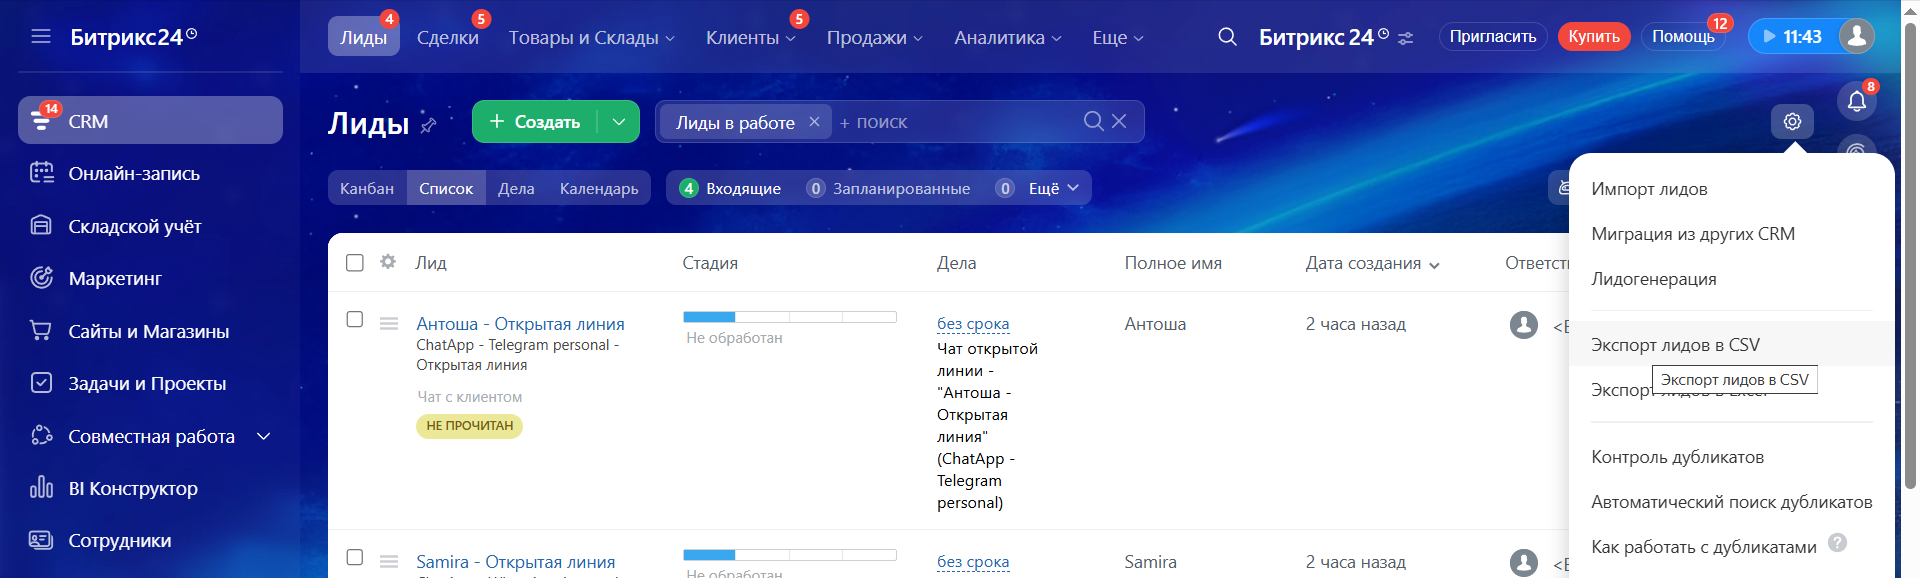Choose Экспорт лидов в CSV
This screenshot has height=578, width=1920.
(1675, 345)
